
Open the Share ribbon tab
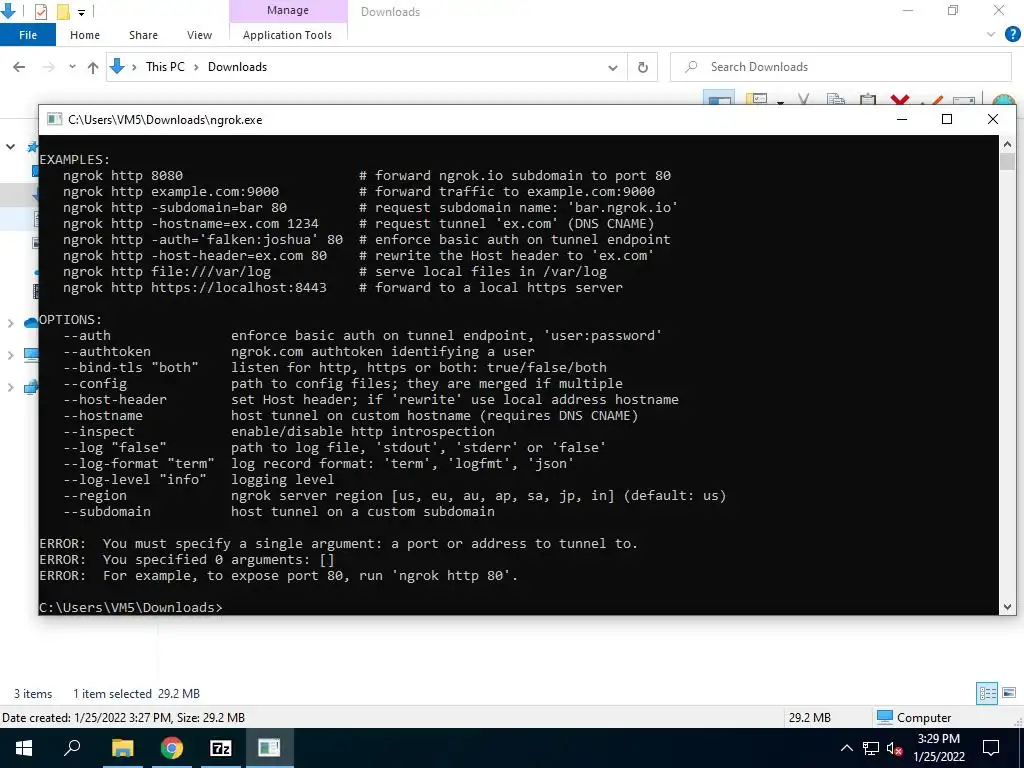click(x=143, y=35)
